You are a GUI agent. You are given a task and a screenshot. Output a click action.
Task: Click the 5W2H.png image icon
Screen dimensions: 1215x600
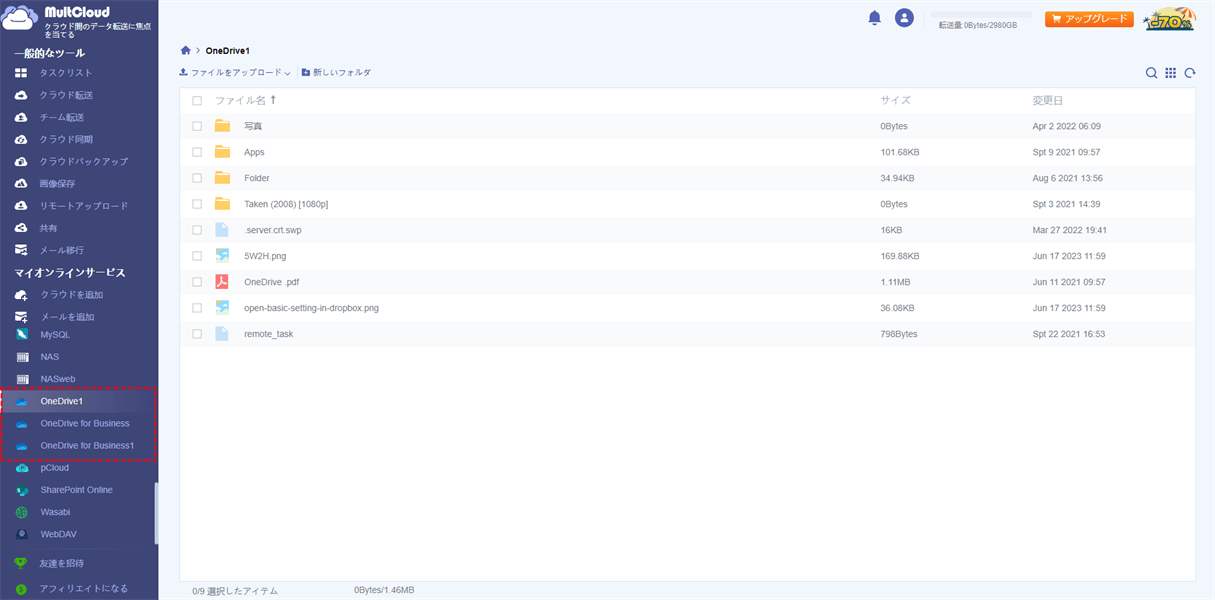(x=222, y=256)
